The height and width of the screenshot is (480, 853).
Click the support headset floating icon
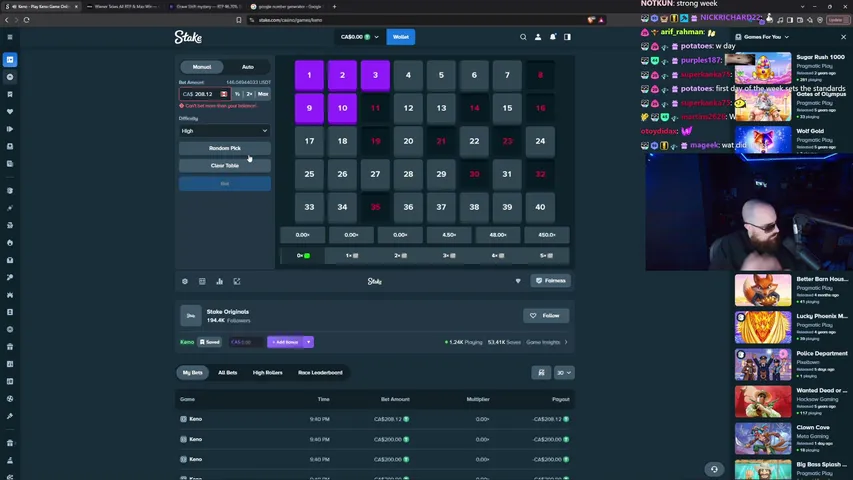714,469
